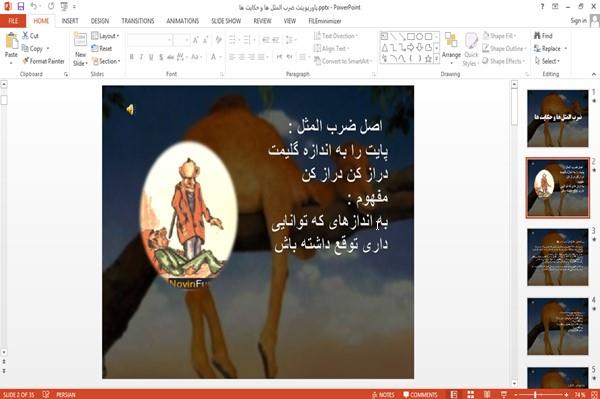
Task: Open the Section dropdown
Action: point(106,61)
